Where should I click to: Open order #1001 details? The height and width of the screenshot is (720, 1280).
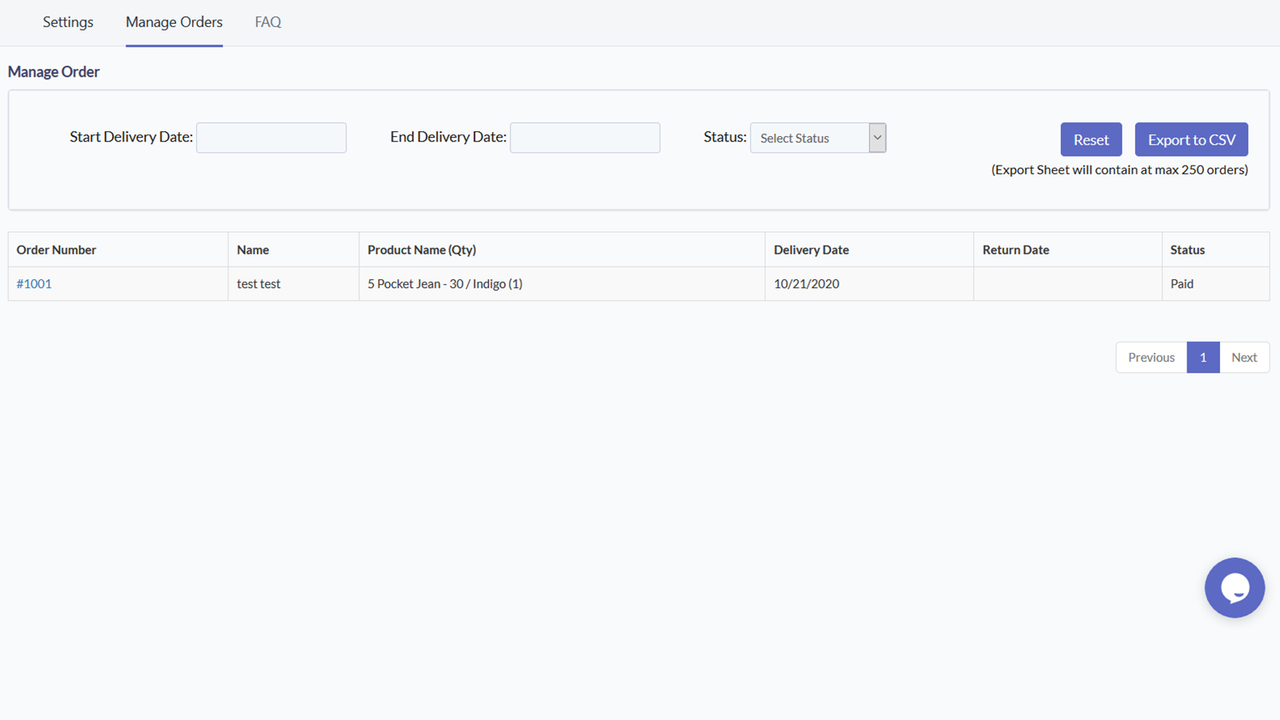(x=33, y=283)
